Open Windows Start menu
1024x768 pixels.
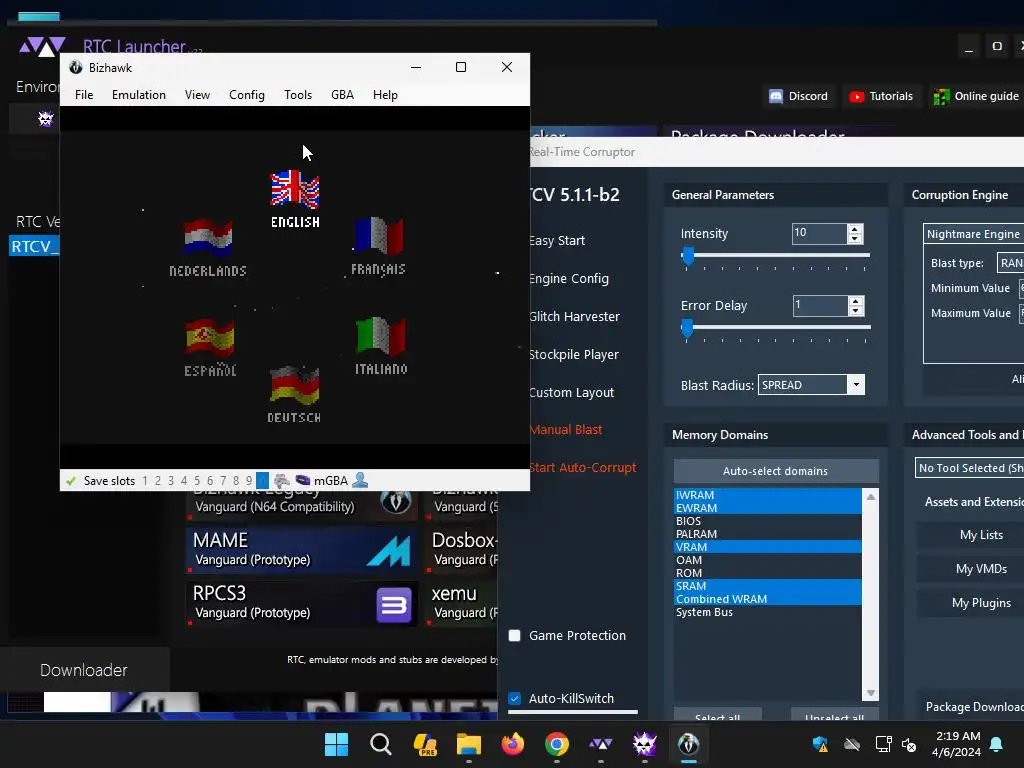[x=336, y=744]
